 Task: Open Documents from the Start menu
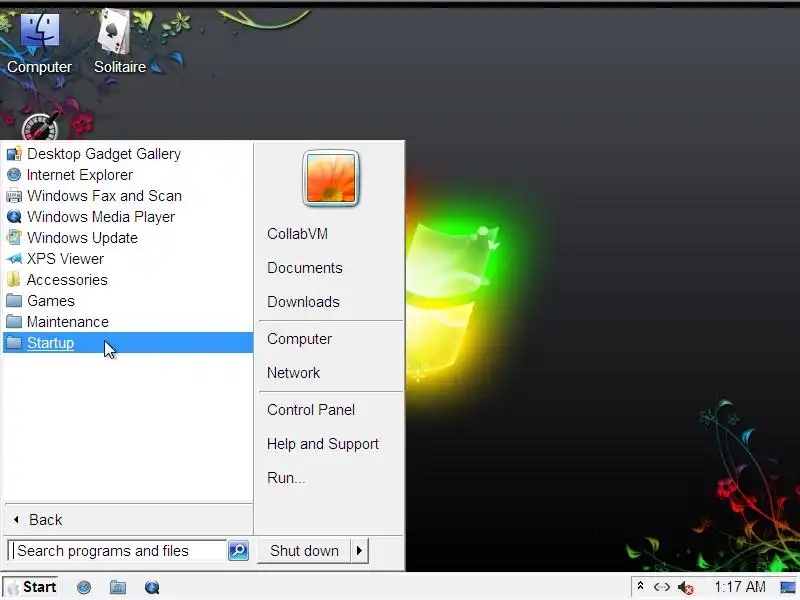point(305,268)
